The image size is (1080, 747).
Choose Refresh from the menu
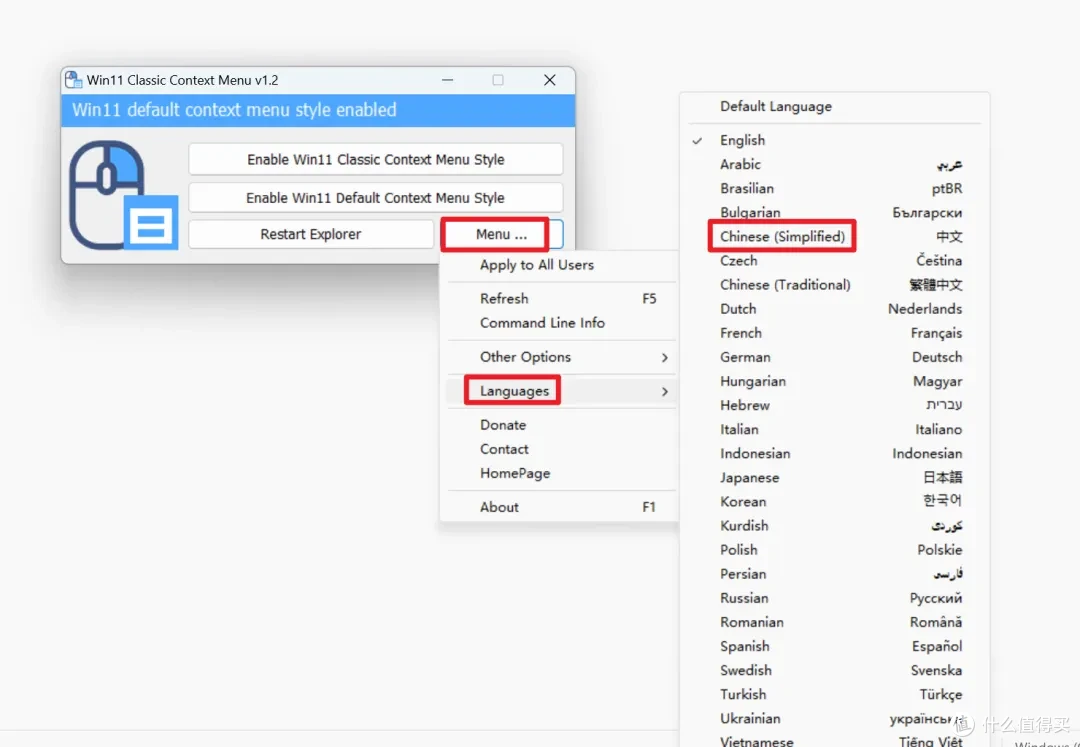pos(559,299)
